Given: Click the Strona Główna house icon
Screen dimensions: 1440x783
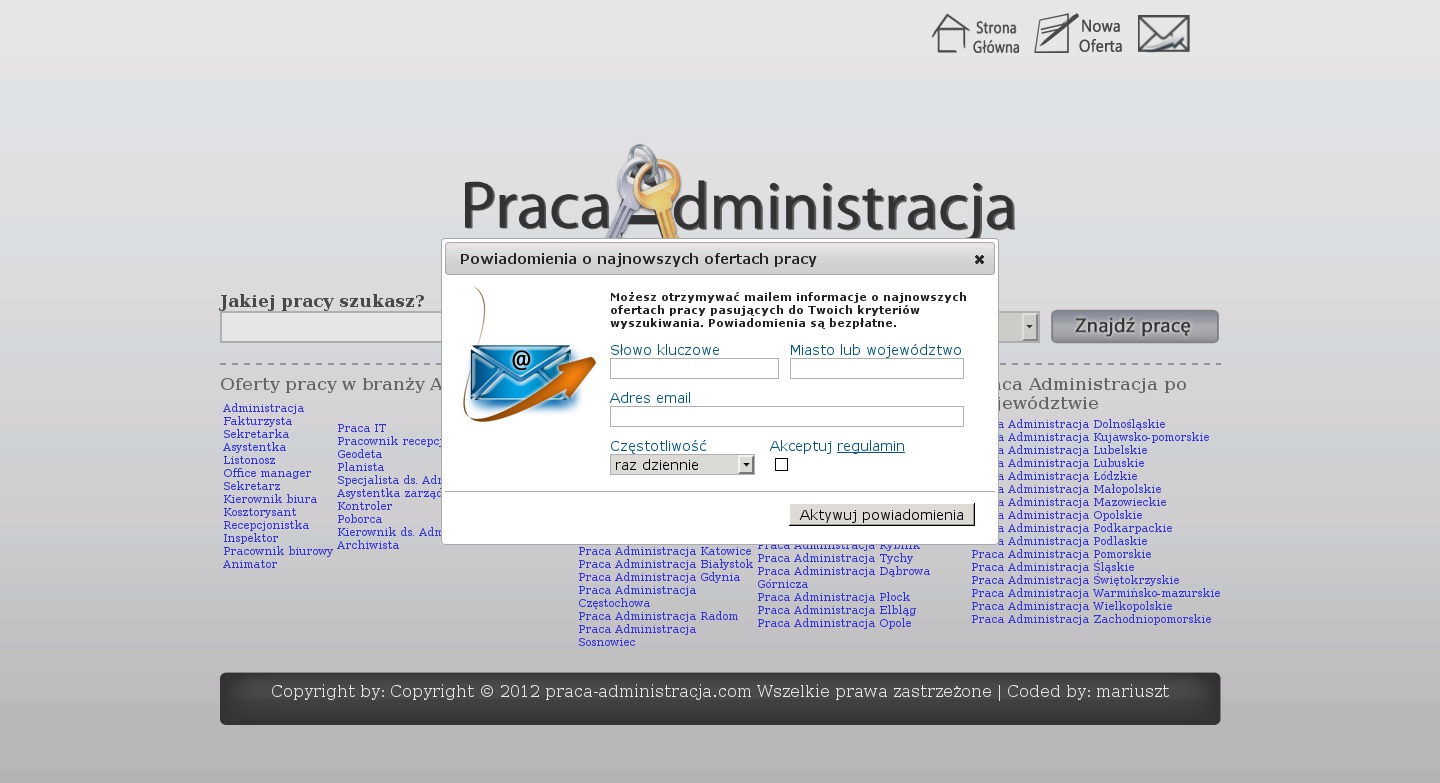Looking at the screenshot, I should (950, 34).
